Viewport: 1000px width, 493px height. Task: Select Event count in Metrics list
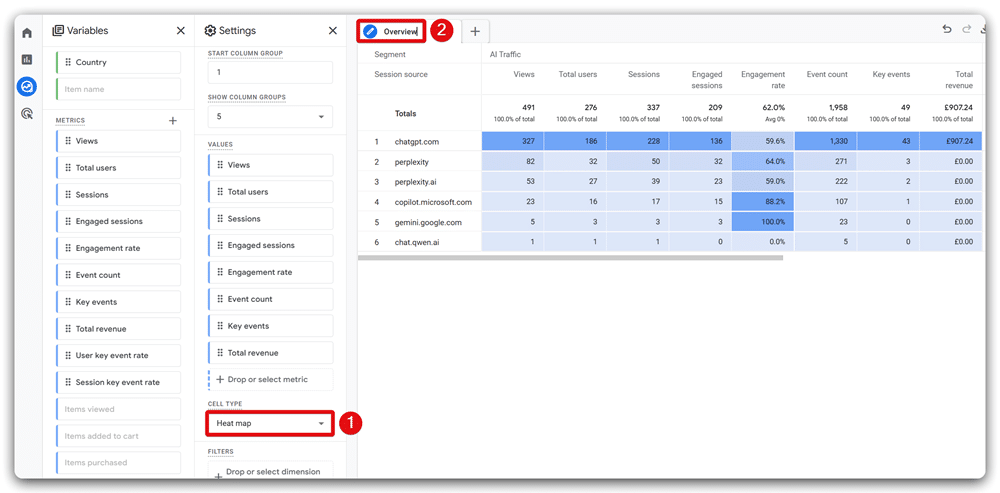pos(119,275)
